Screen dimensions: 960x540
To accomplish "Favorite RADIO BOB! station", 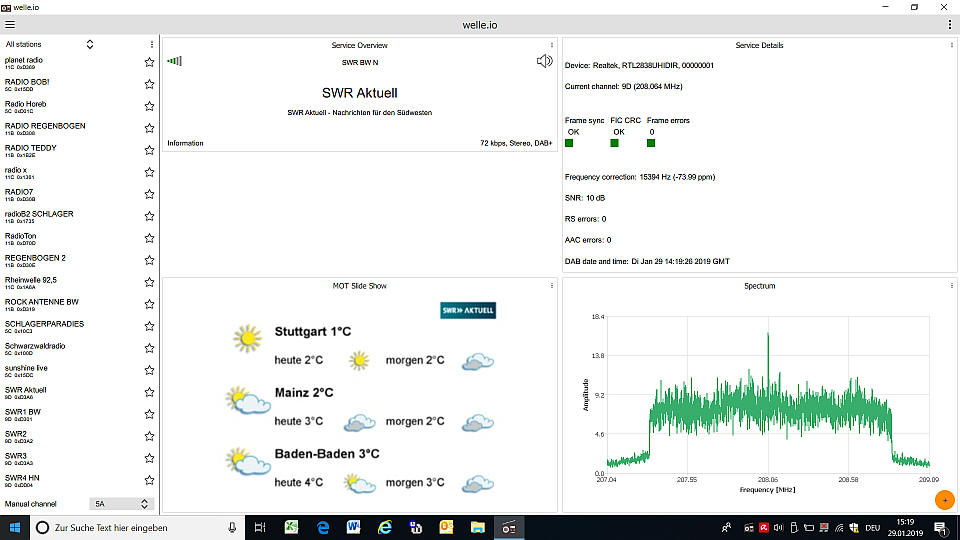I will [x=149, y=84].
